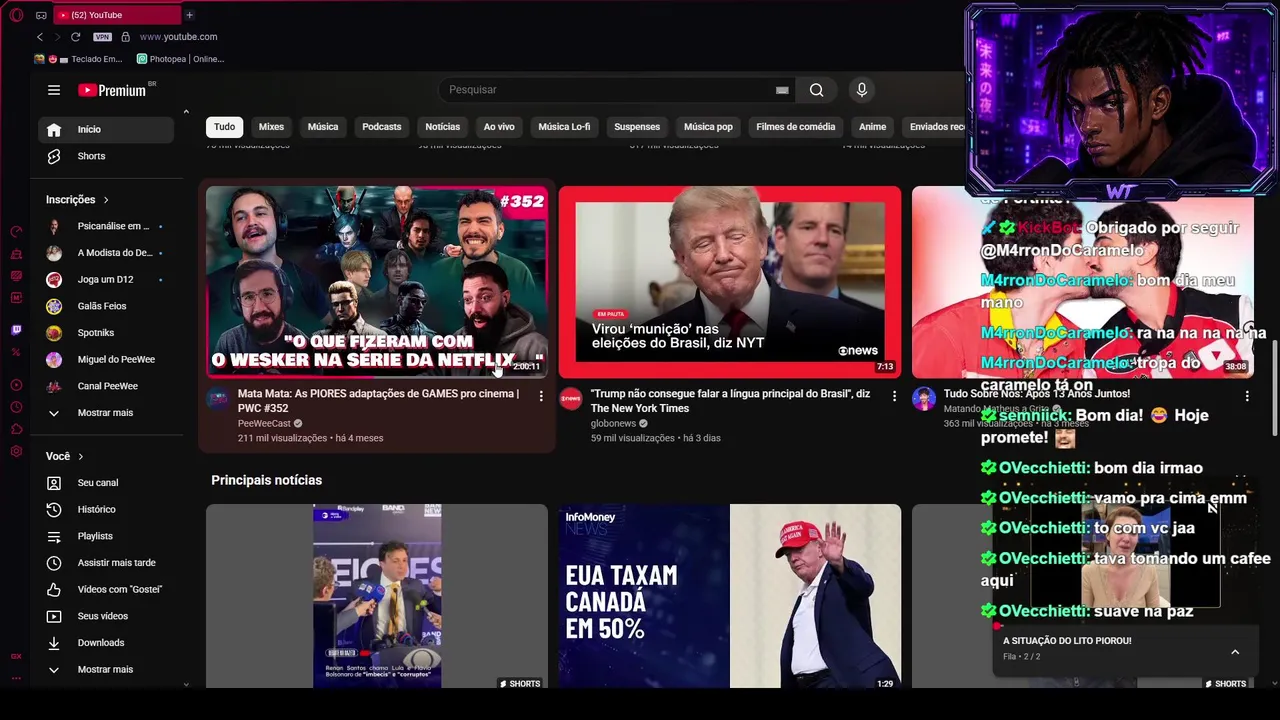Open a new browser tab
Image resolution: width=1280 pixels, height=720 pixels.
[x=189, y=15]
